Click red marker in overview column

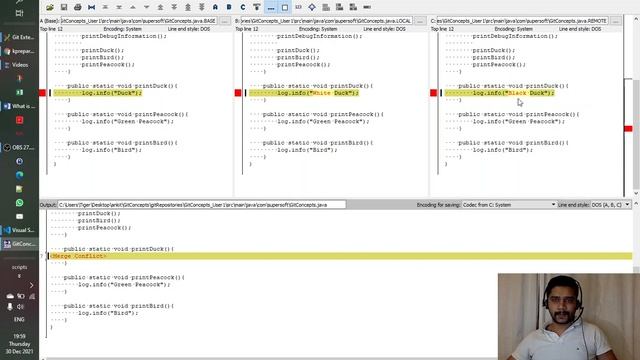pyautogui.click(x=628, y=129)
